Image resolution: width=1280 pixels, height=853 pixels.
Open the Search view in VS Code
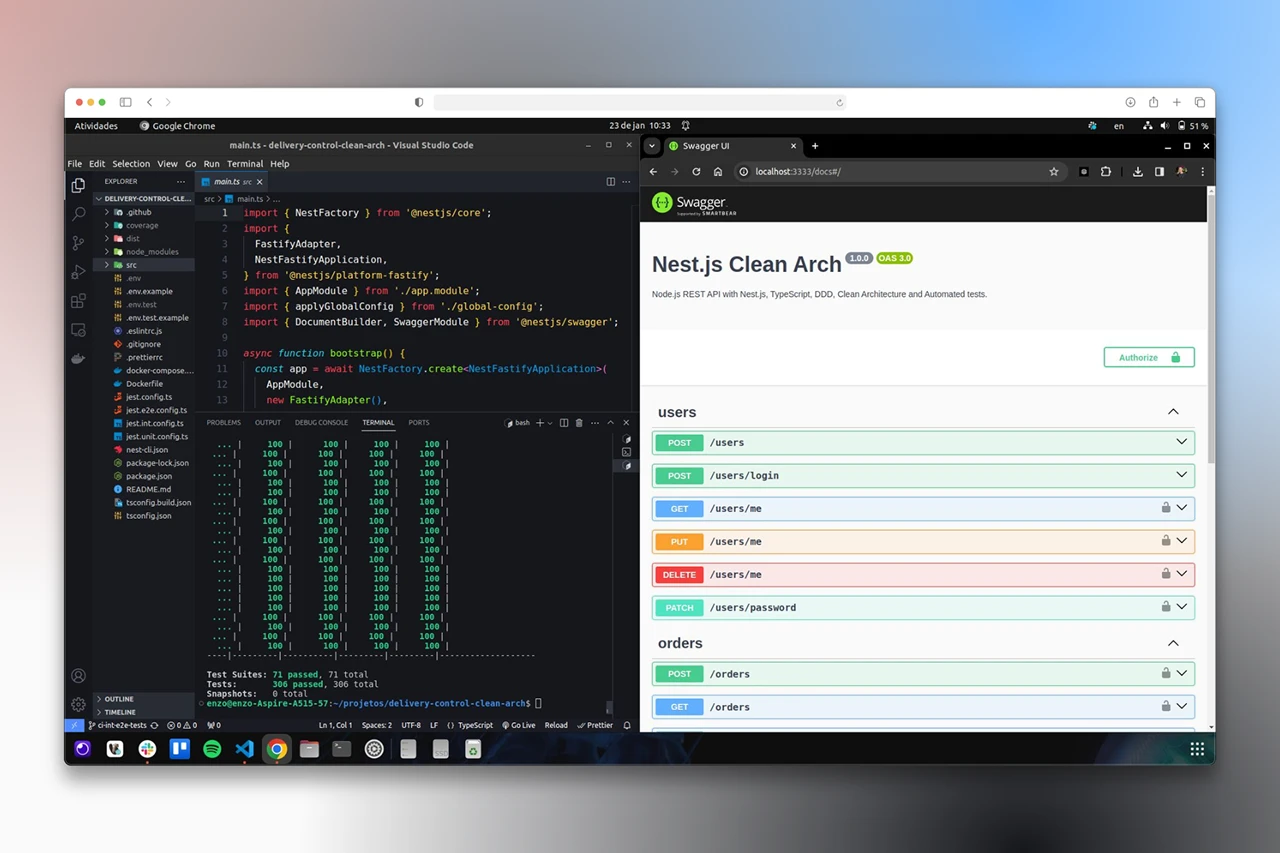[78, 214]
